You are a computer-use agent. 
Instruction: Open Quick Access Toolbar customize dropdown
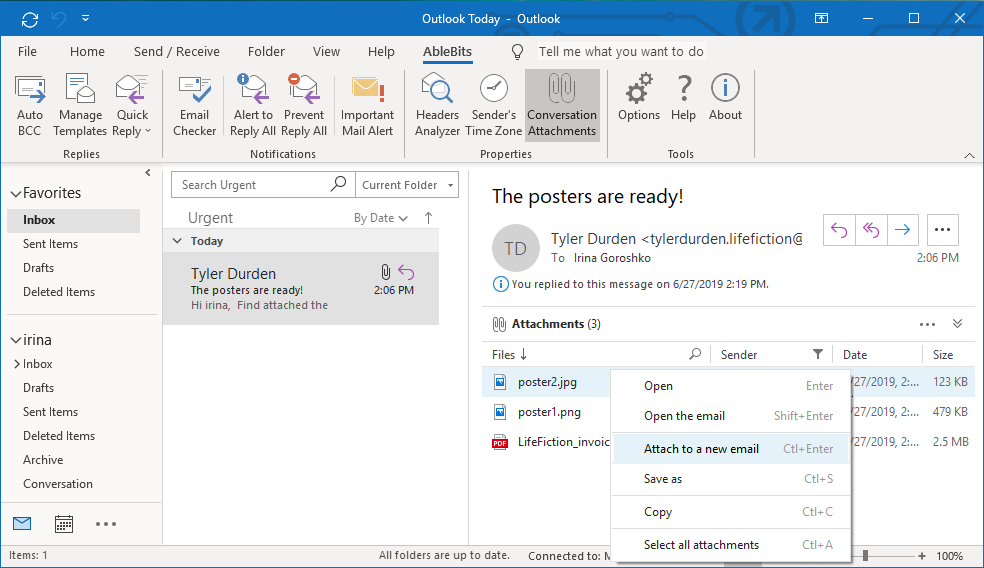(85, 18)
